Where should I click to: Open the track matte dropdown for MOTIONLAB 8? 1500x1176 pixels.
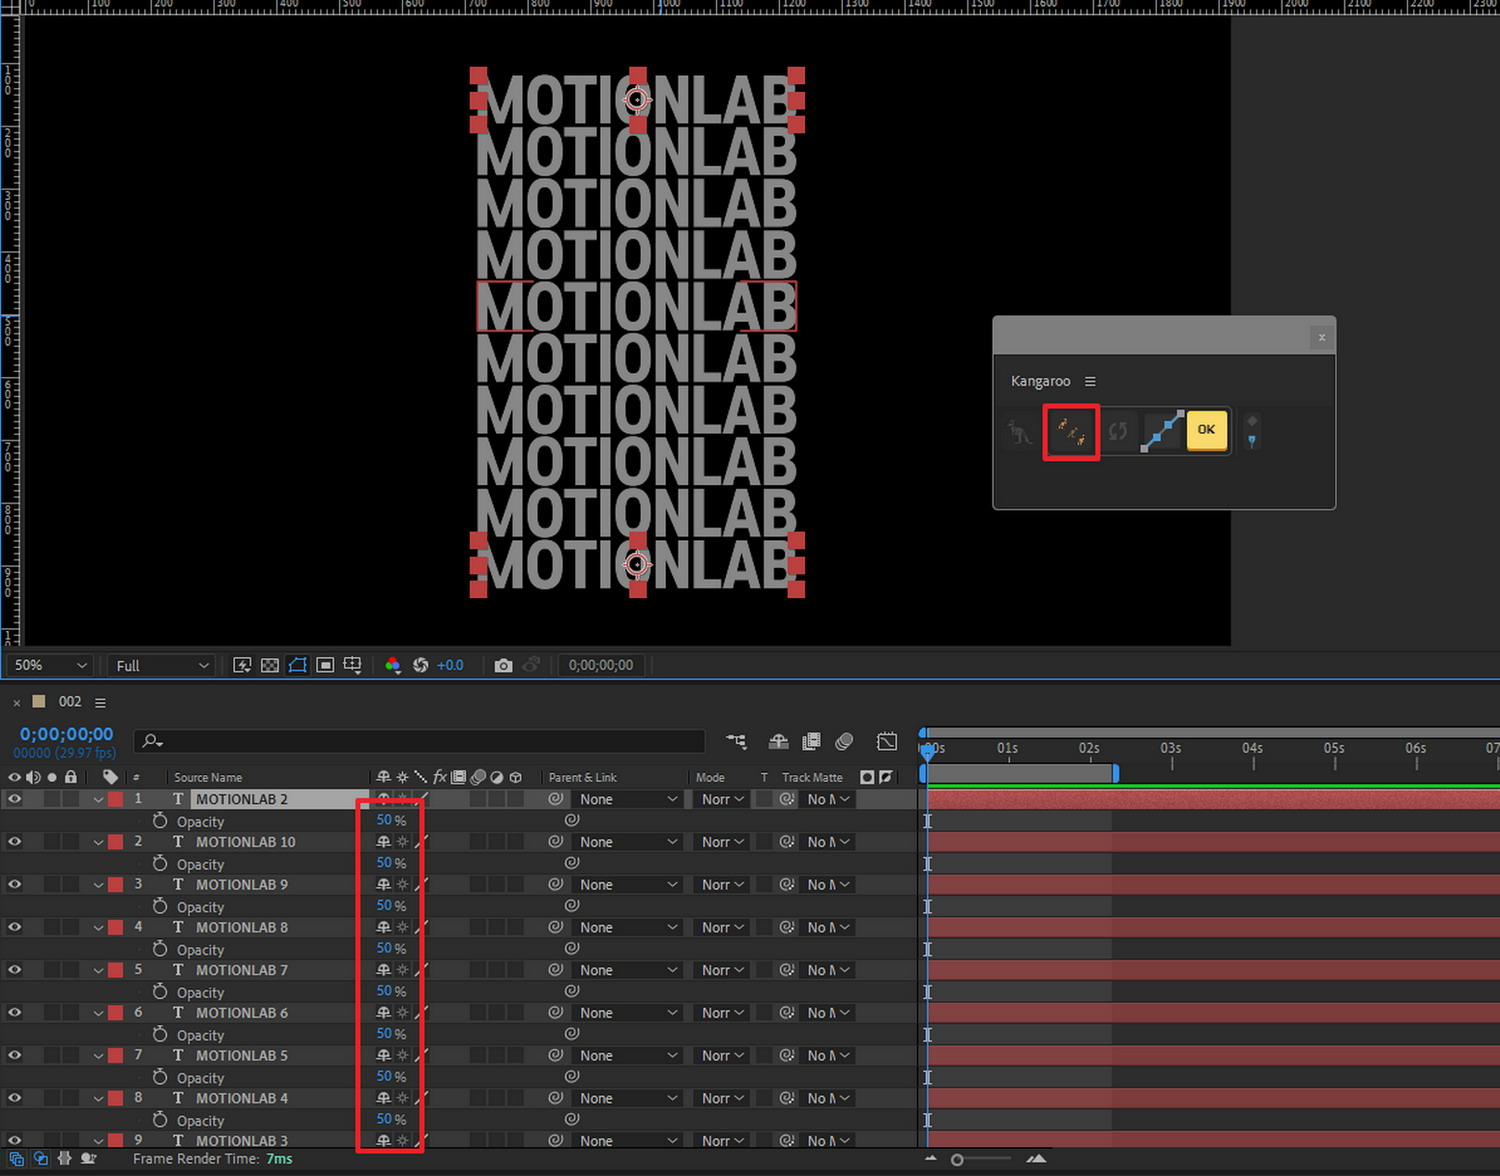click(x=829, y=927)
